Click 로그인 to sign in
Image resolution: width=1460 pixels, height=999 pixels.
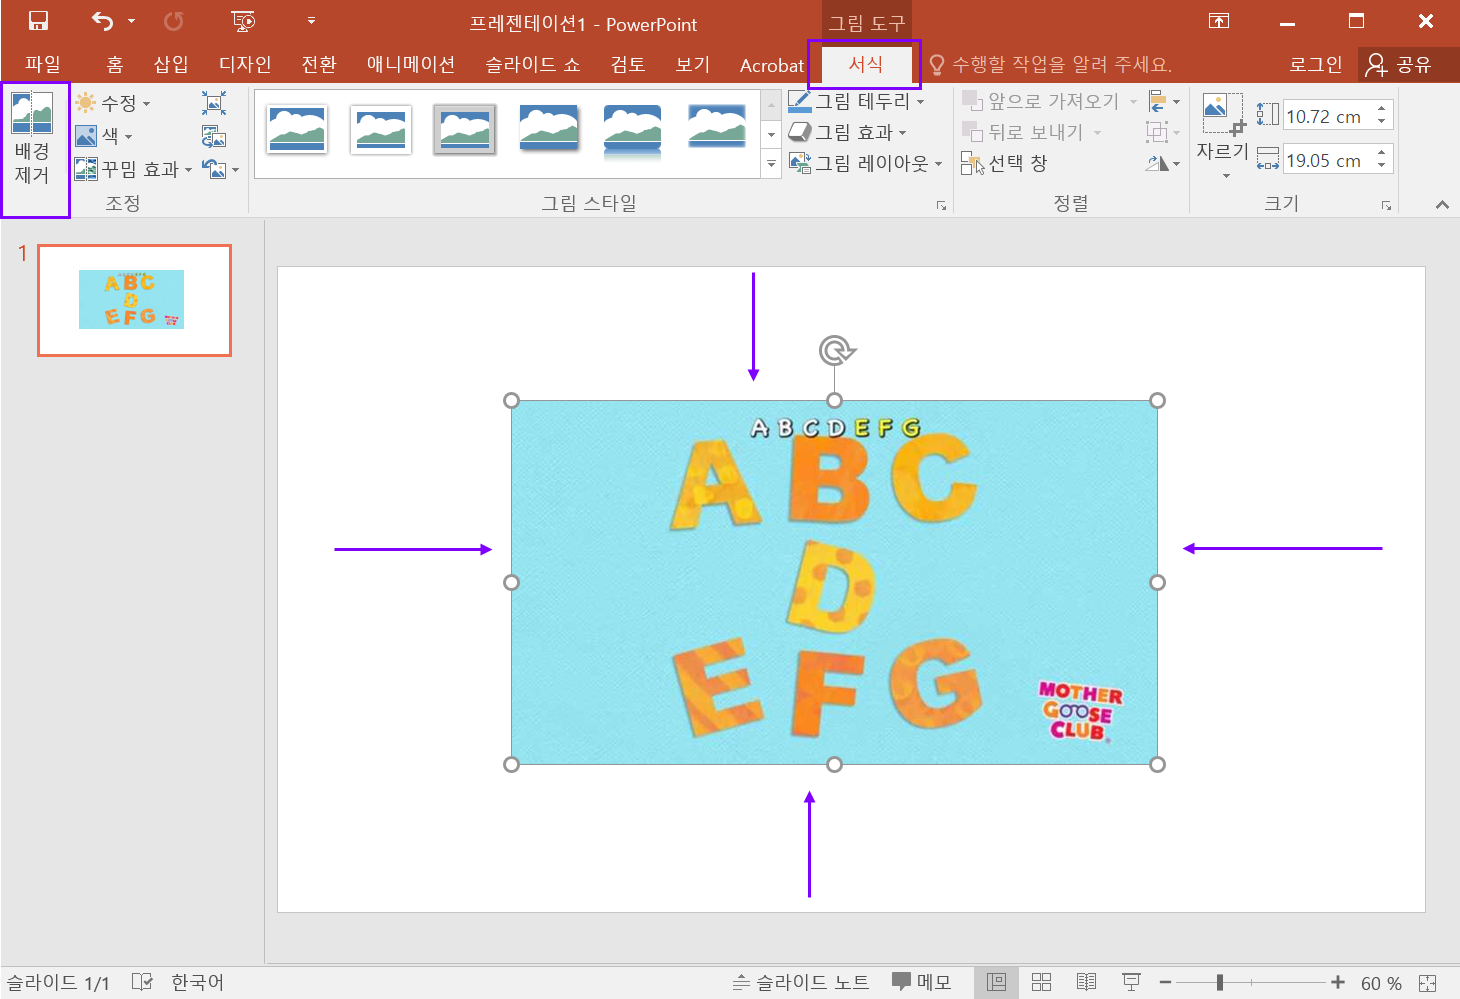1315,65
